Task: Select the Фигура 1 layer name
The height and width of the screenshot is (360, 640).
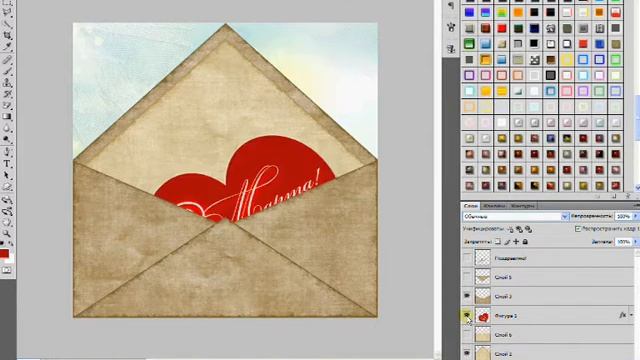Action: click(506, 316)
